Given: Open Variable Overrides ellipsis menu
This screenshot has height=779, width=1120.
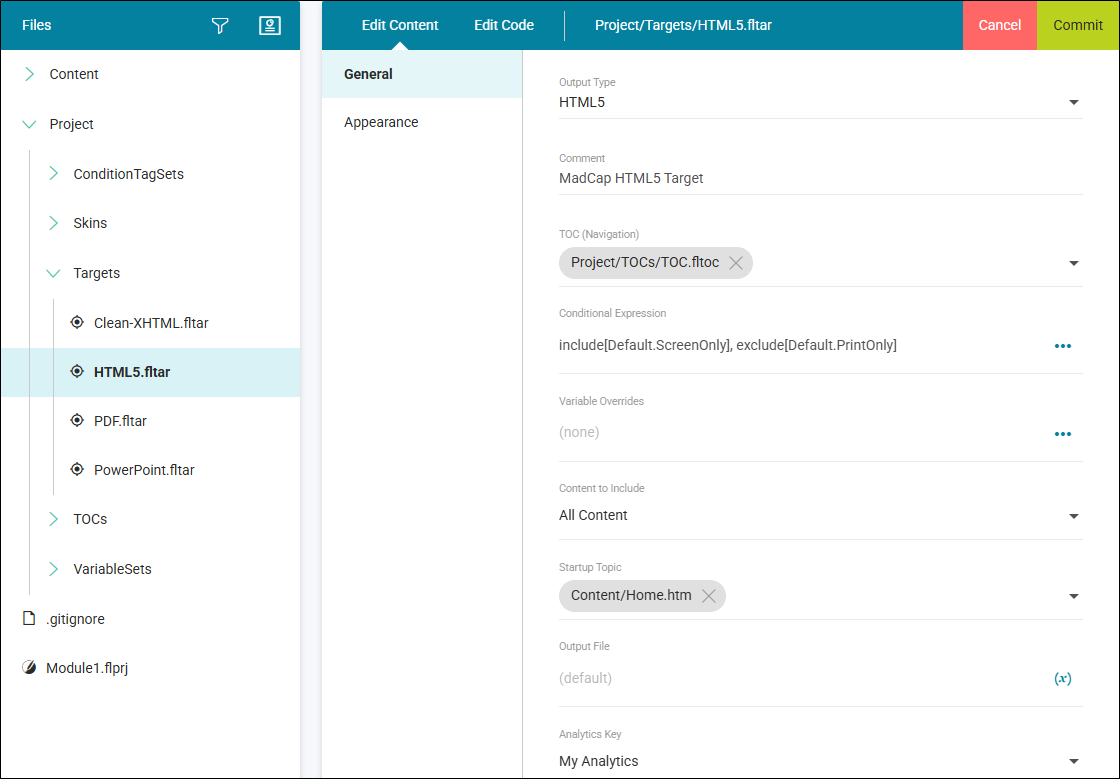Looking at the screenshot, I should [x=1063, y=433].
